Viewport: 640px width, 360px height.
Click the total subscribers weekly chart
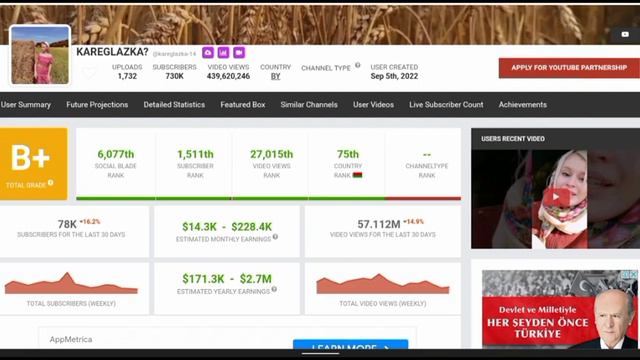point(71,283)
